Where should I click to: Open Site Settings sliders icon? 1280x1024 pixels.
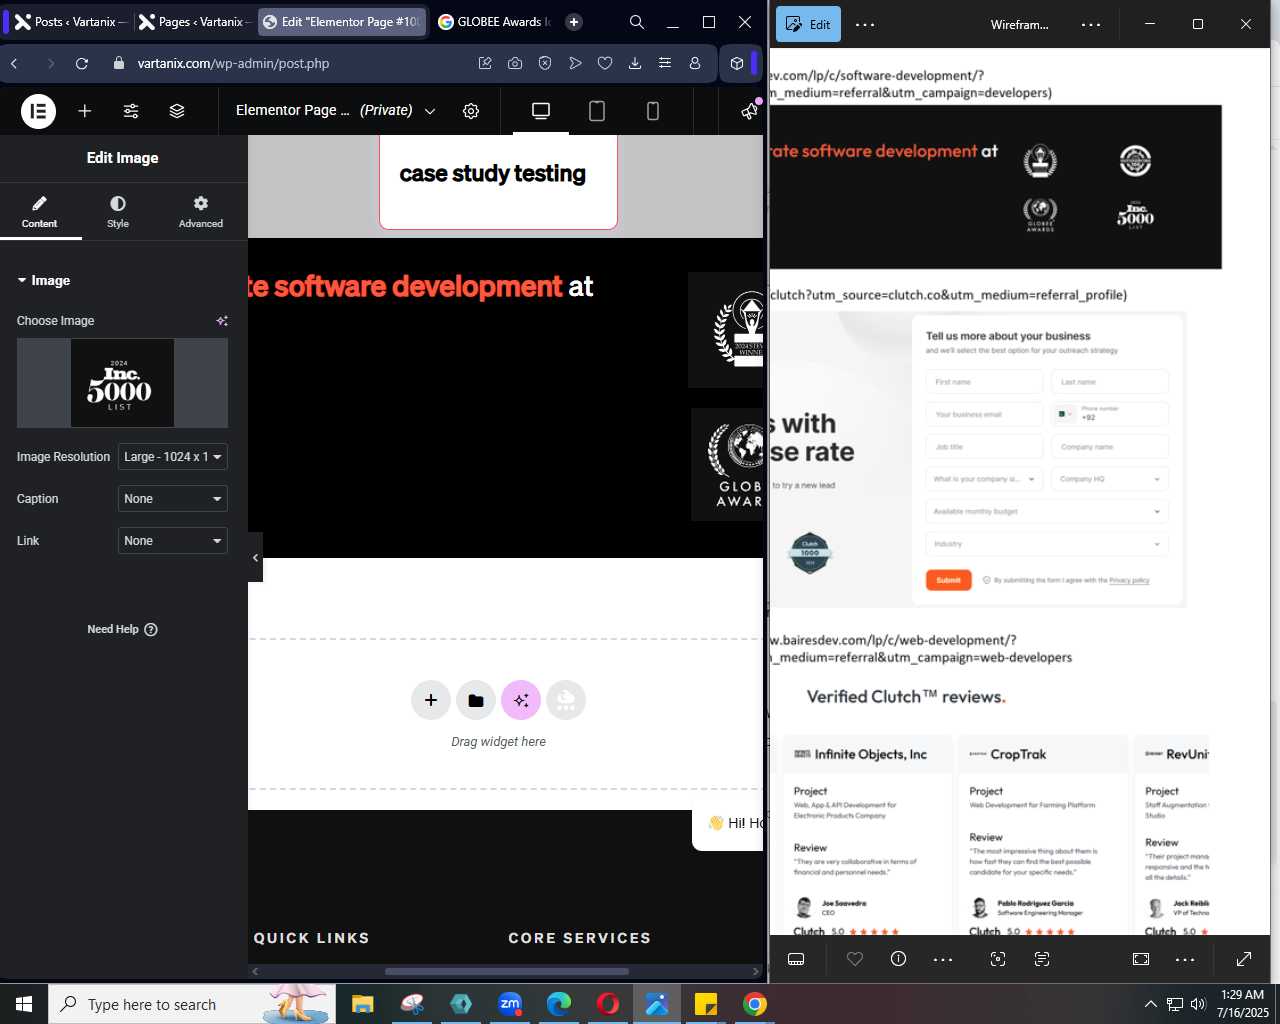tap(131, 111)
